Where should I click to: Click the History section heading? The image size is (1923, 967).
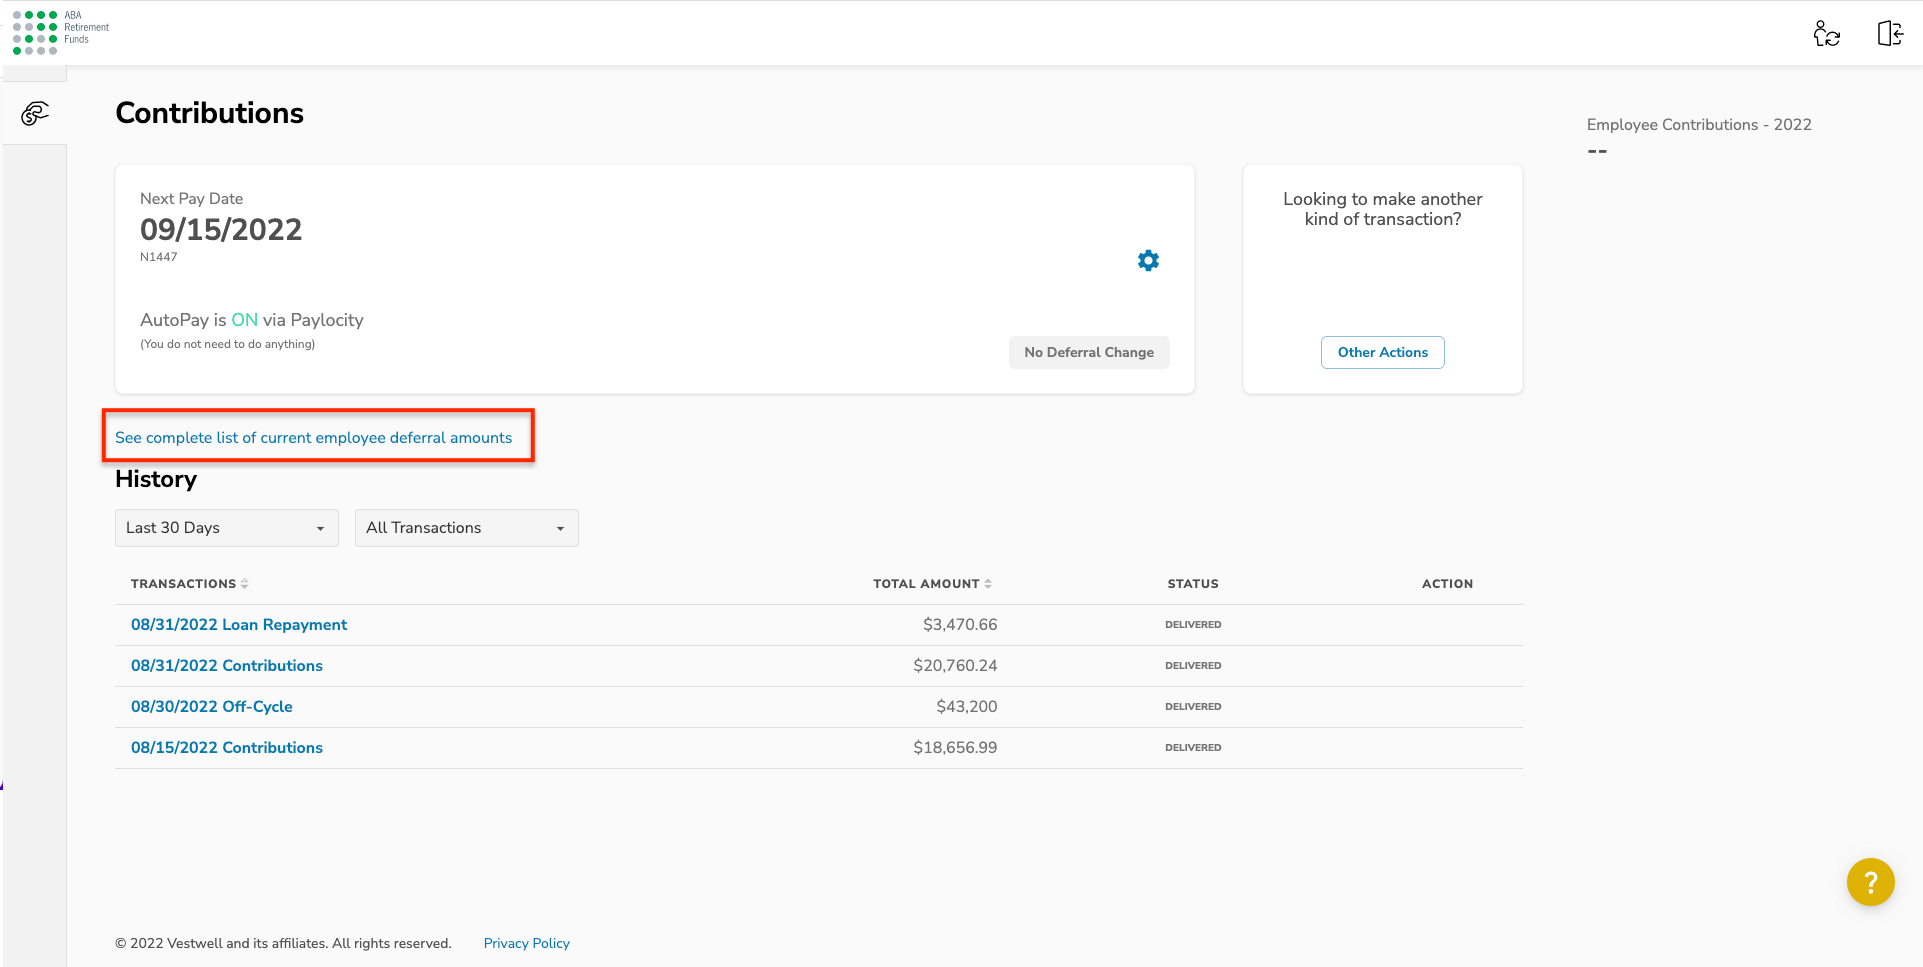(156, 479)
